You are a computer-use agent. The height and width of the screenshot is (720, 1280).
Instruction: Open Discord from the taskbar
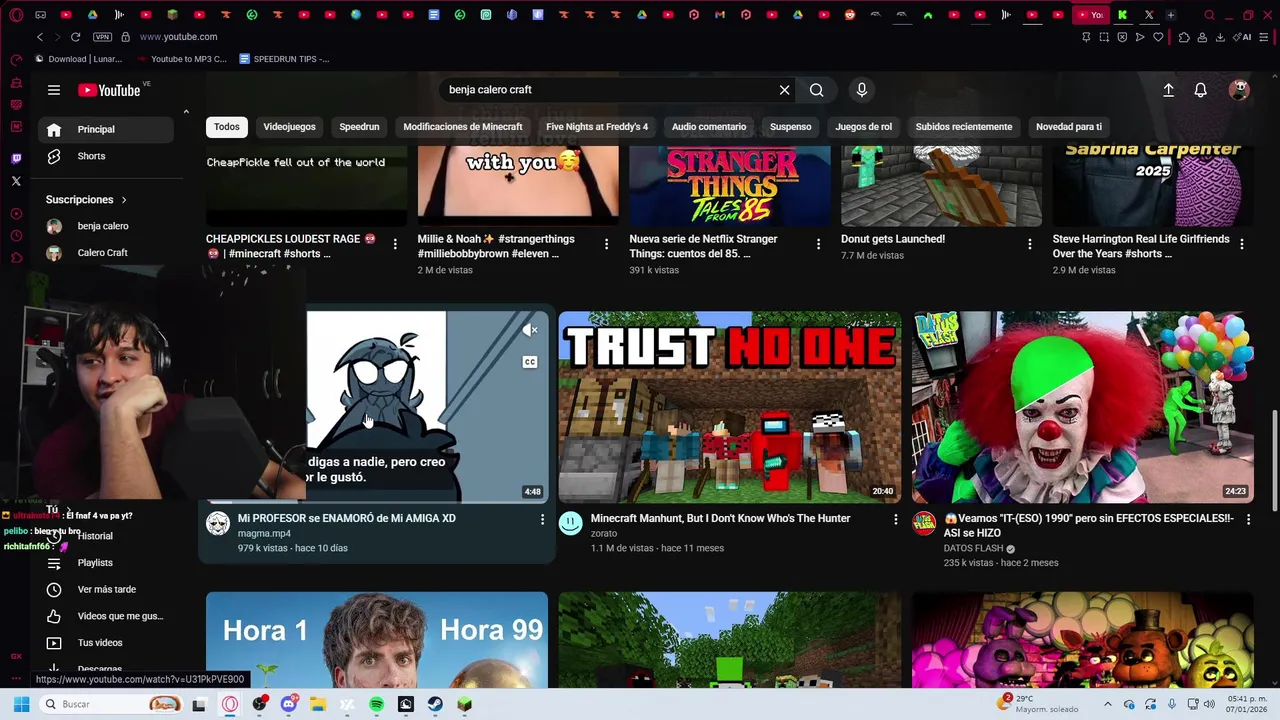[289, 704]
